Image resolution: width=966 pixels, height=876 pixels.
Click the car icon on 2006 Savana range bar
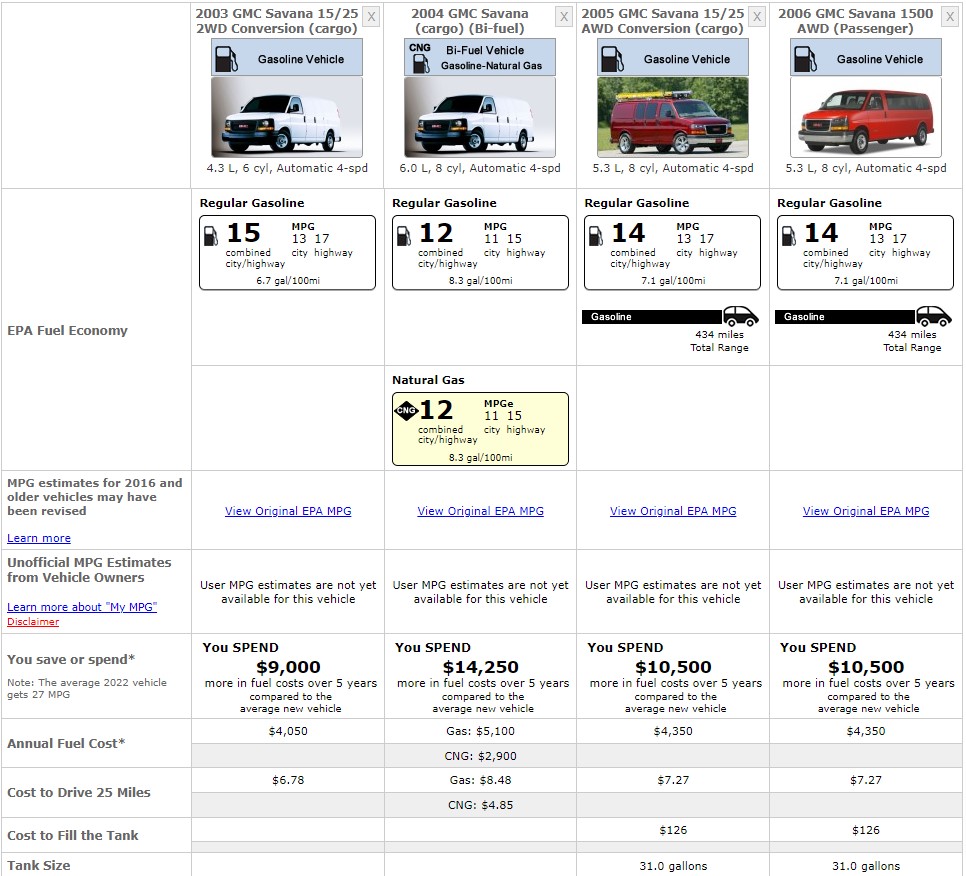(933, 316)
